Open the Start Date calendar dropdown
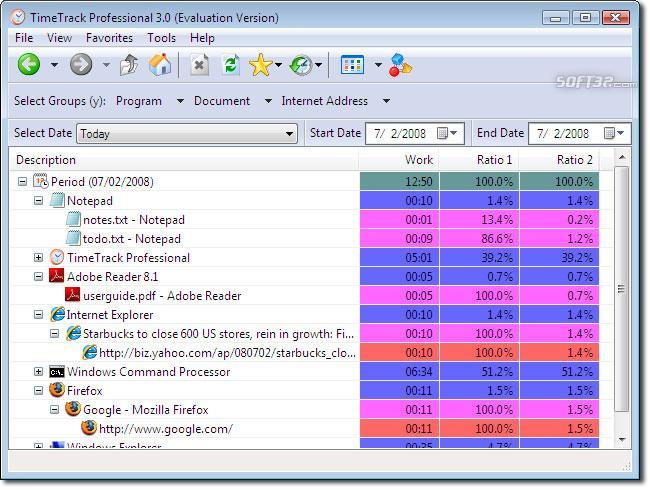Screen dimensions: 650x490 point(447,133)
